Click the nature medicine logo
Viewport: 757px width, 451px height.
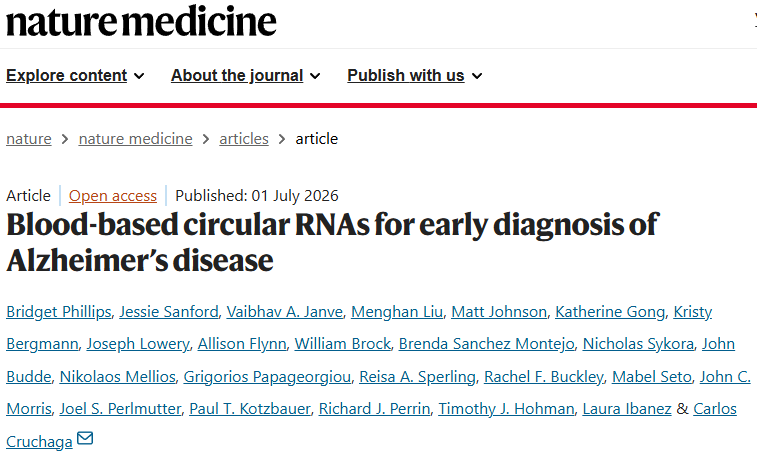click(x=141, y=22)
